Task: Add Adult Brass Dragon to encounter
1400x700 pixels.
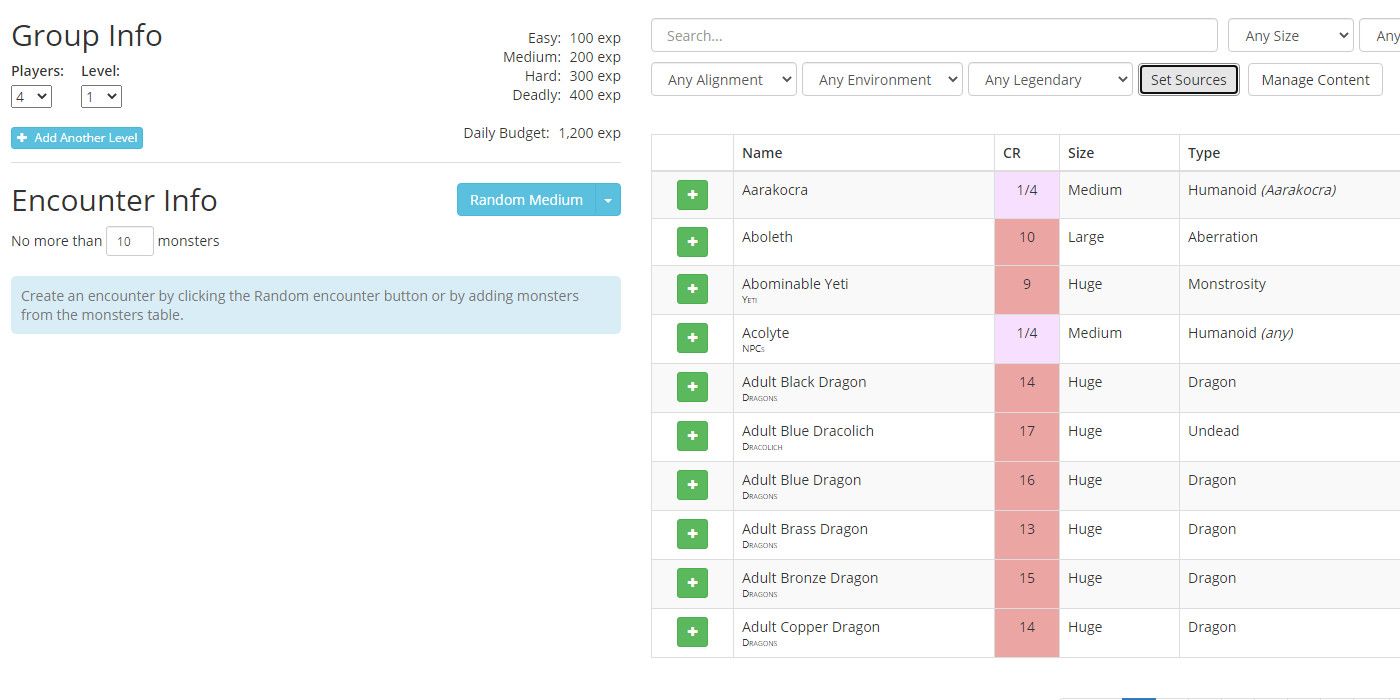Action: [x=692, y=534]
